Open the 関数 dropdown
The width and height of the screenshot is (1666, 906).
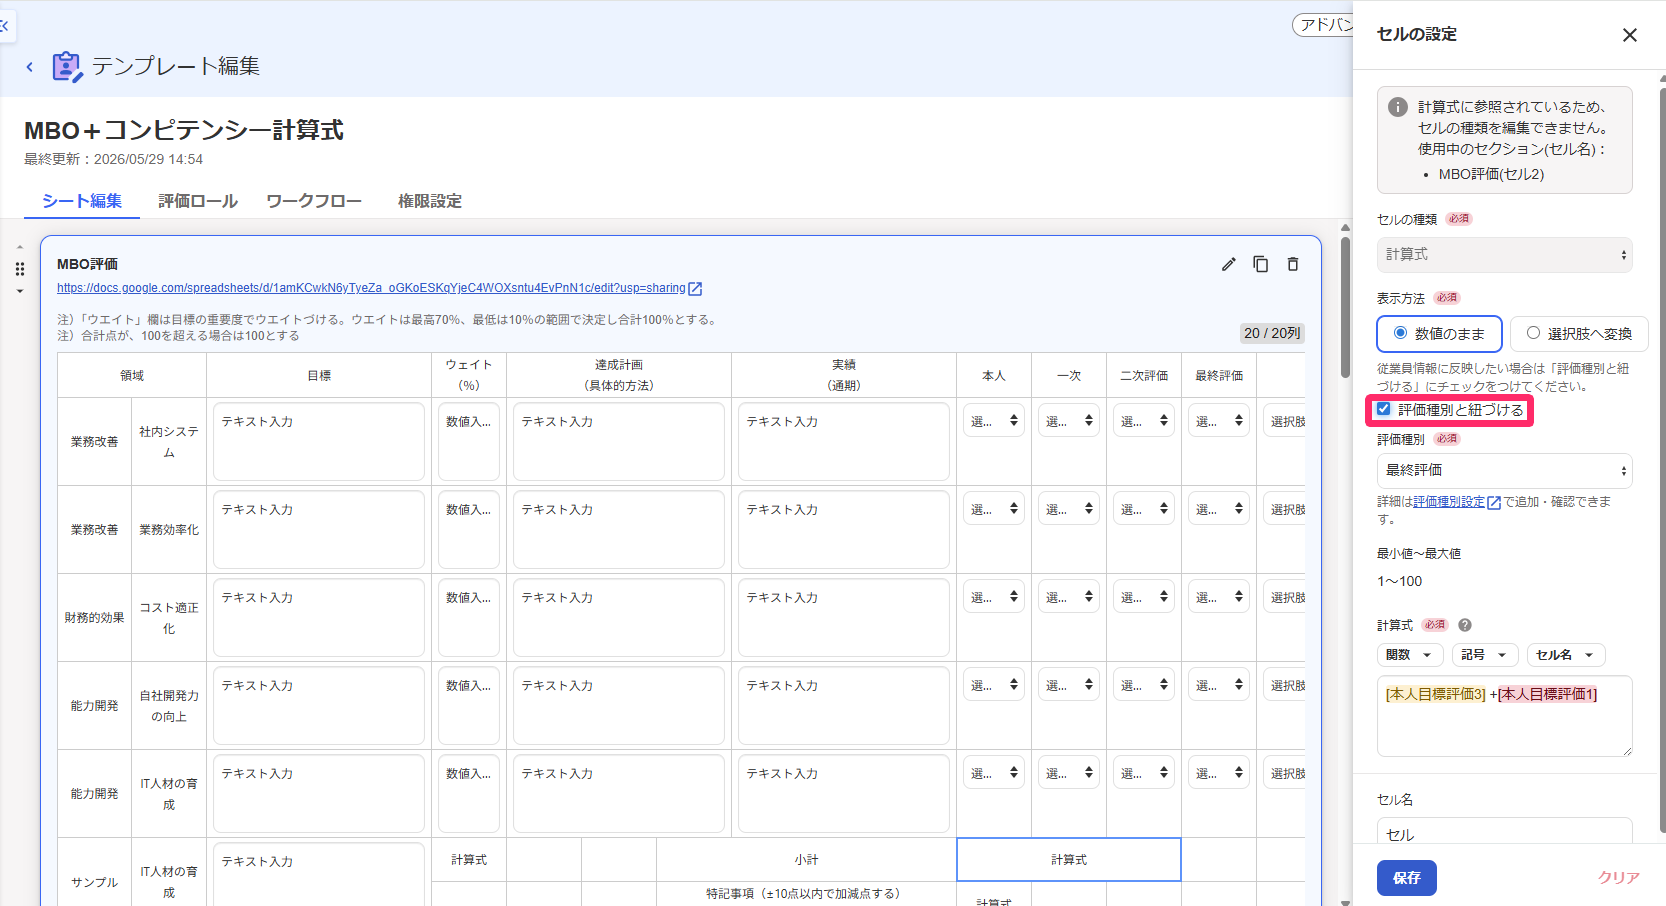[1410, 655]
